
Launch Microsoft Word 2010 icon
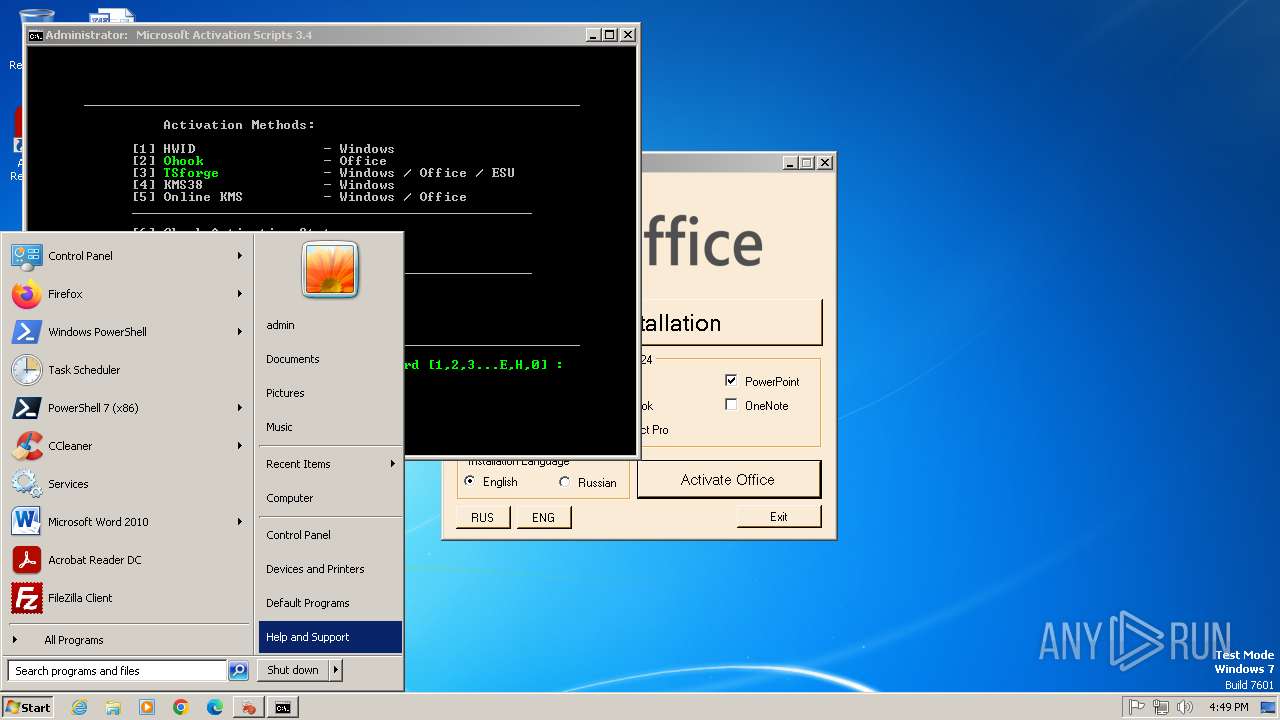[x=26, y=522]
